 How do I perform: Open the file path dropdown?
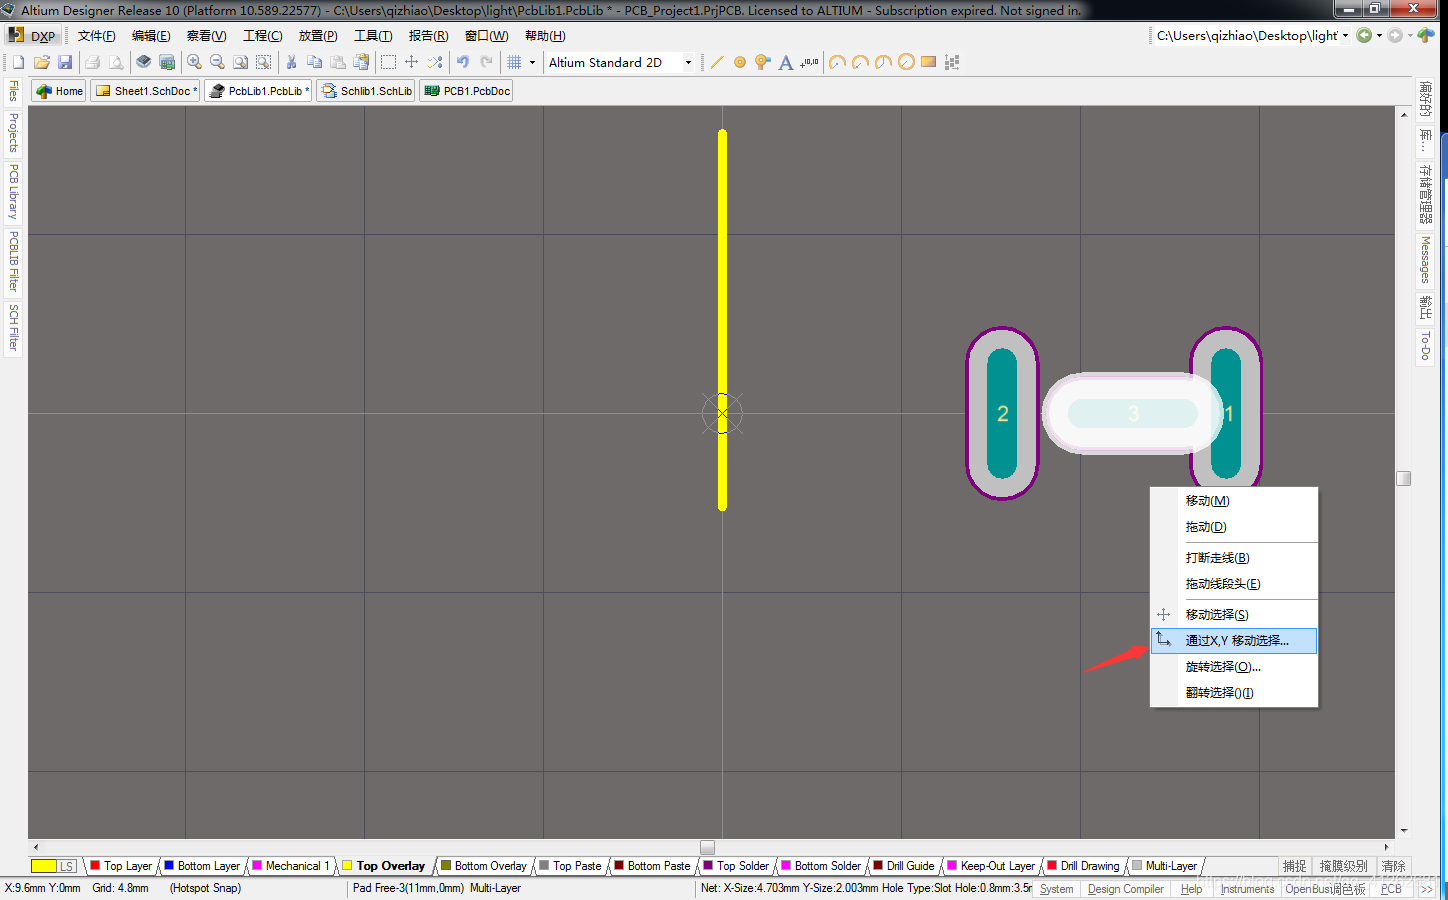coord(1345,35)
